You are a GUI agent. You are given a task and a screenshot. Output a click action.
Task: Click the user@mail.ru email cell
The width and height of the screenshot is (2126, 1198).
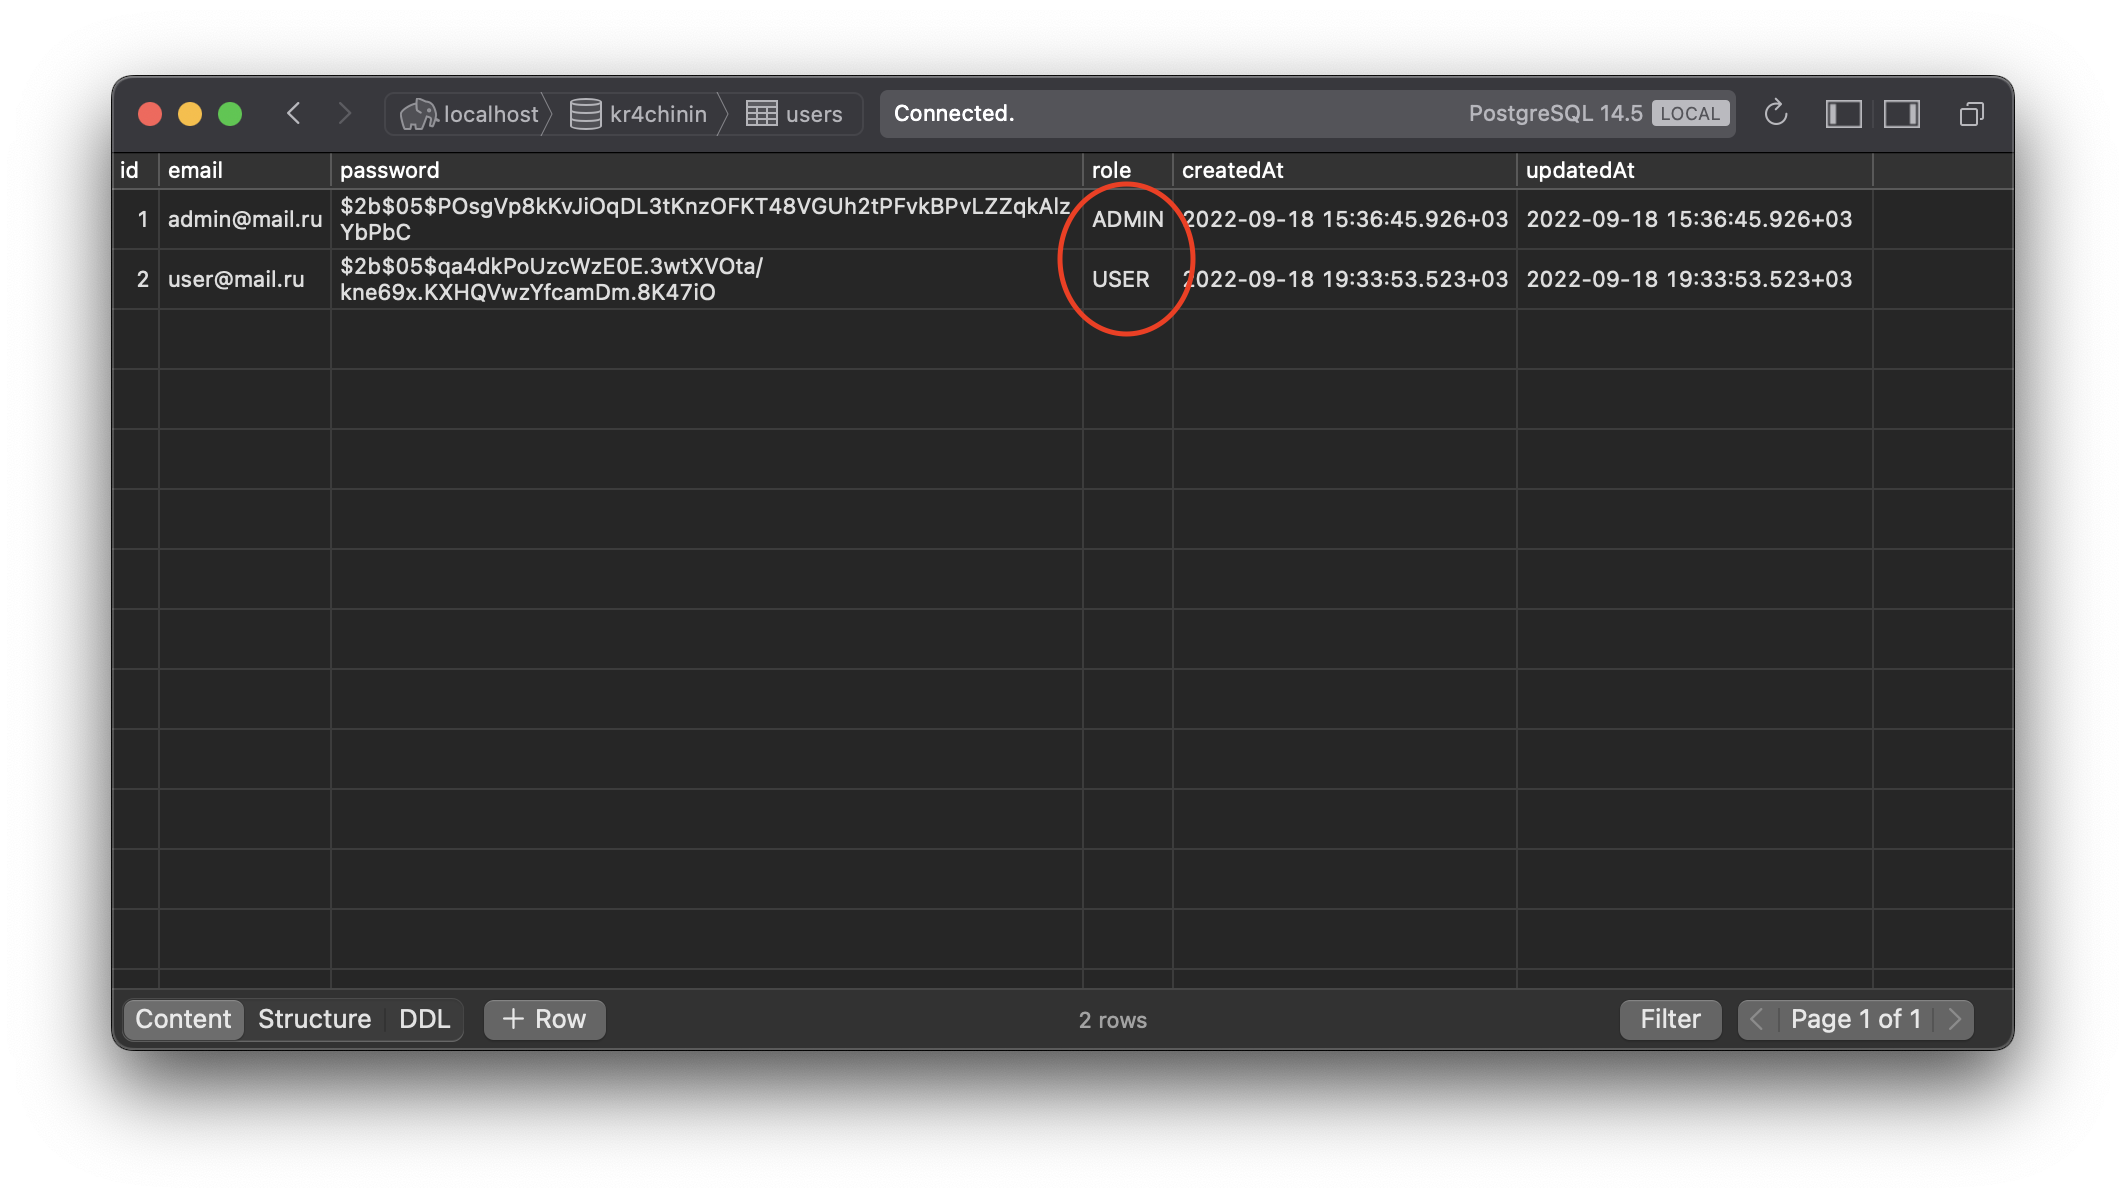(236, 279)
